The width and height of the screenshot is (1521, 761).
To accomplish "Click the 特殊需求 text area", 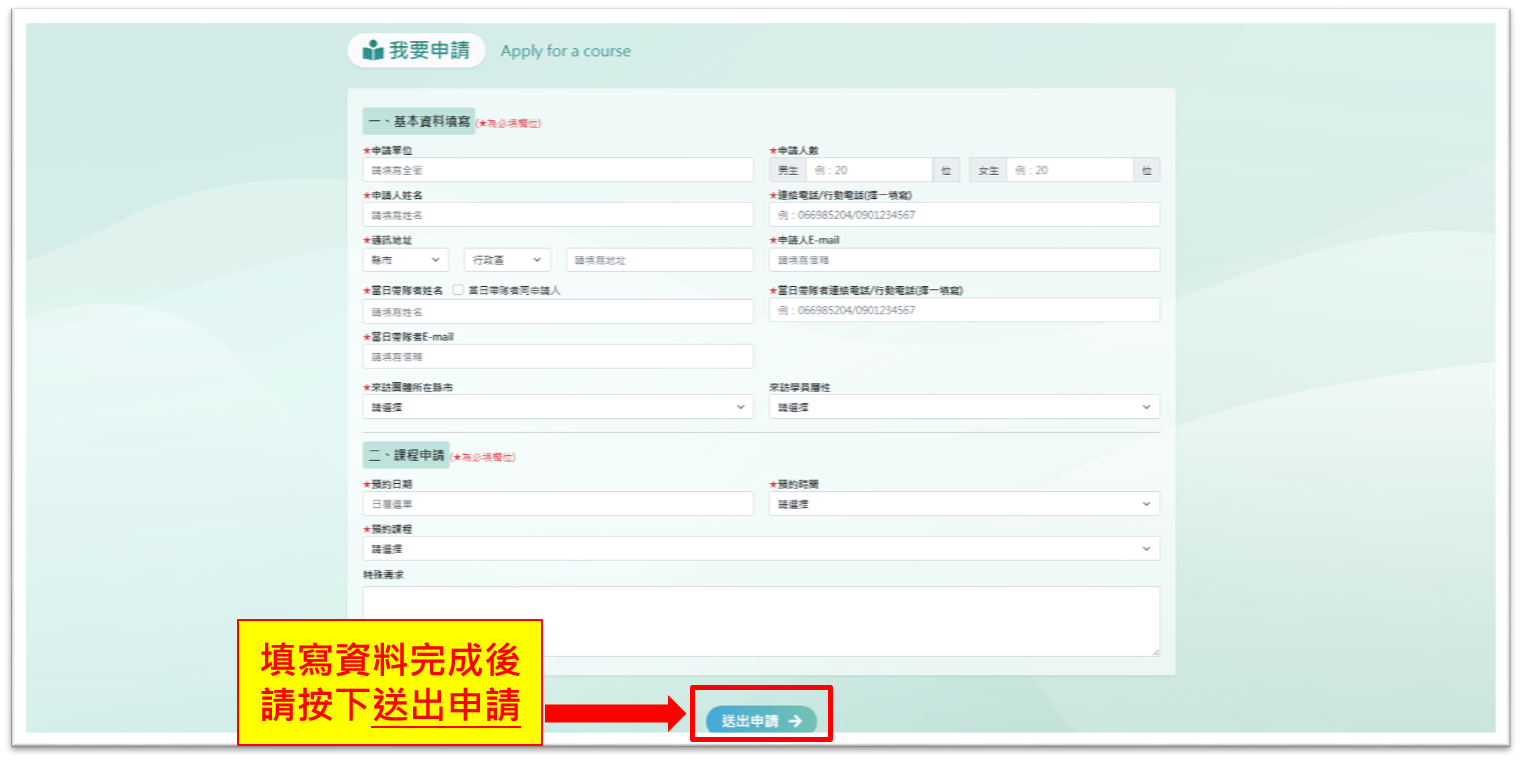I will (x=761, y=621).
